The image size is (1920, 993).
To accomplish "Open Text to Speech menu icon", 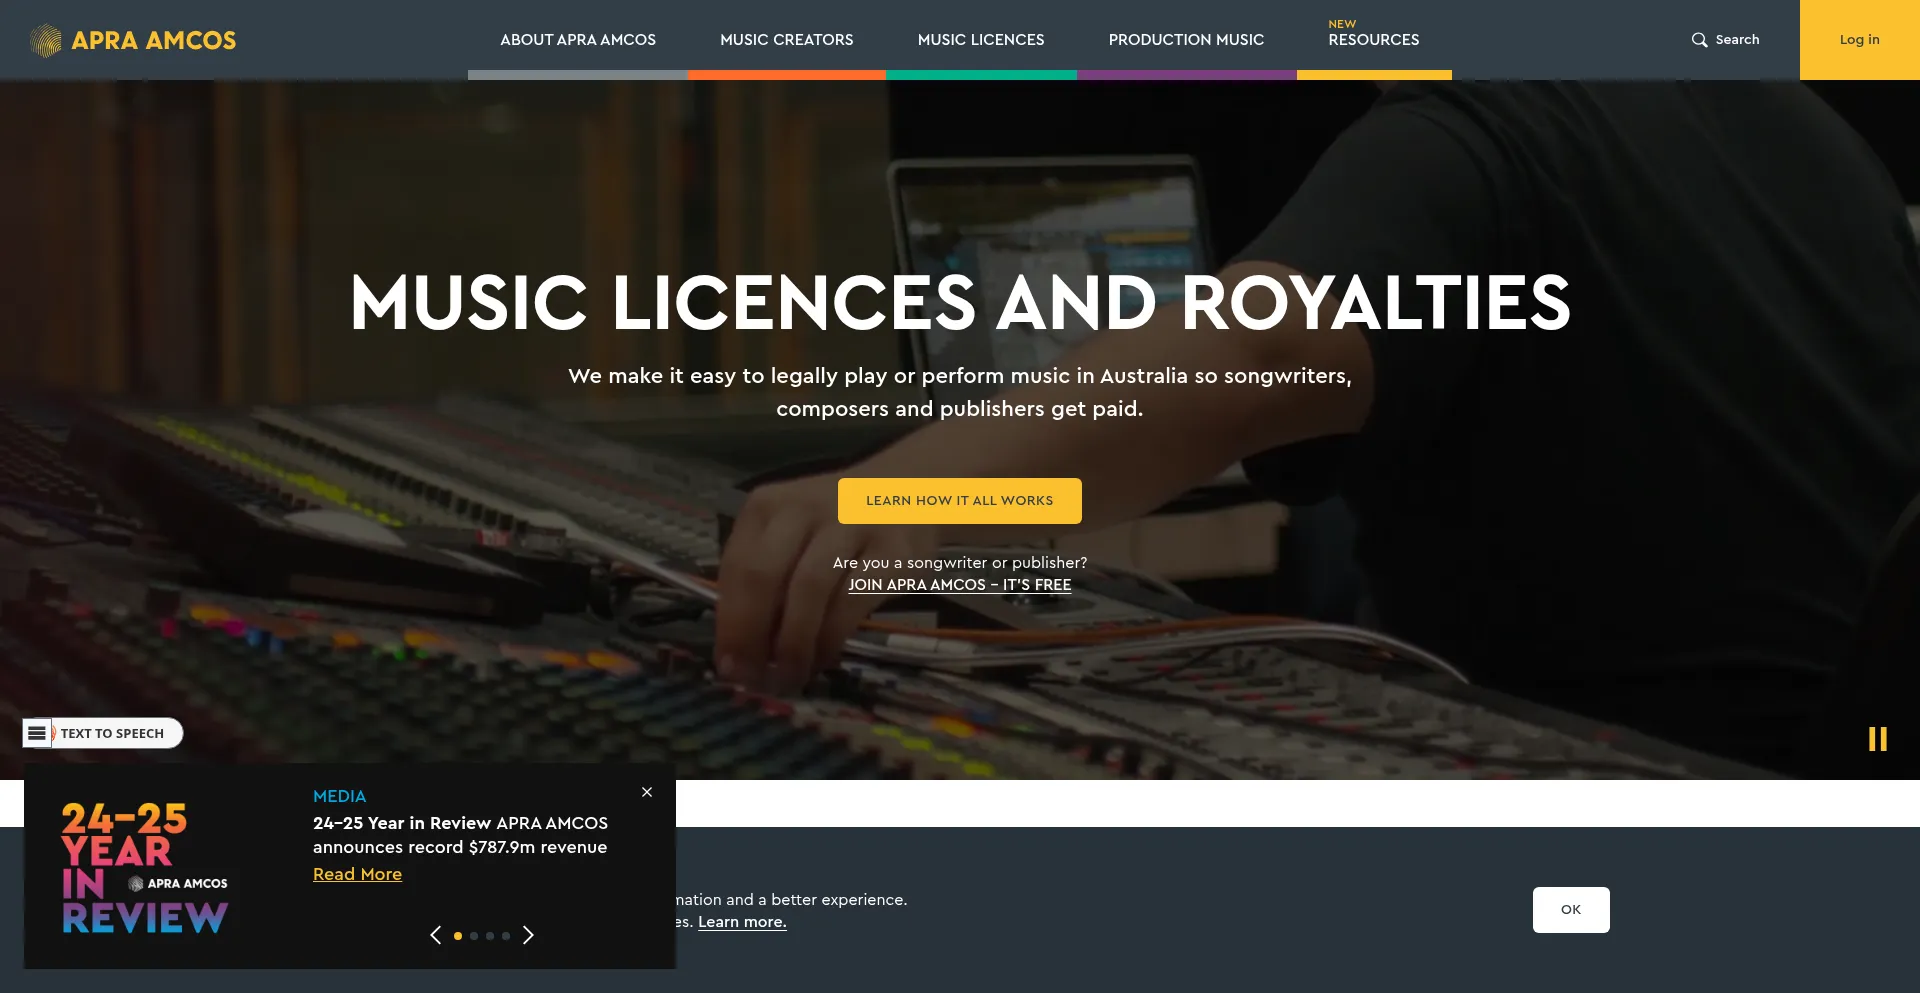I will (37, 733).
